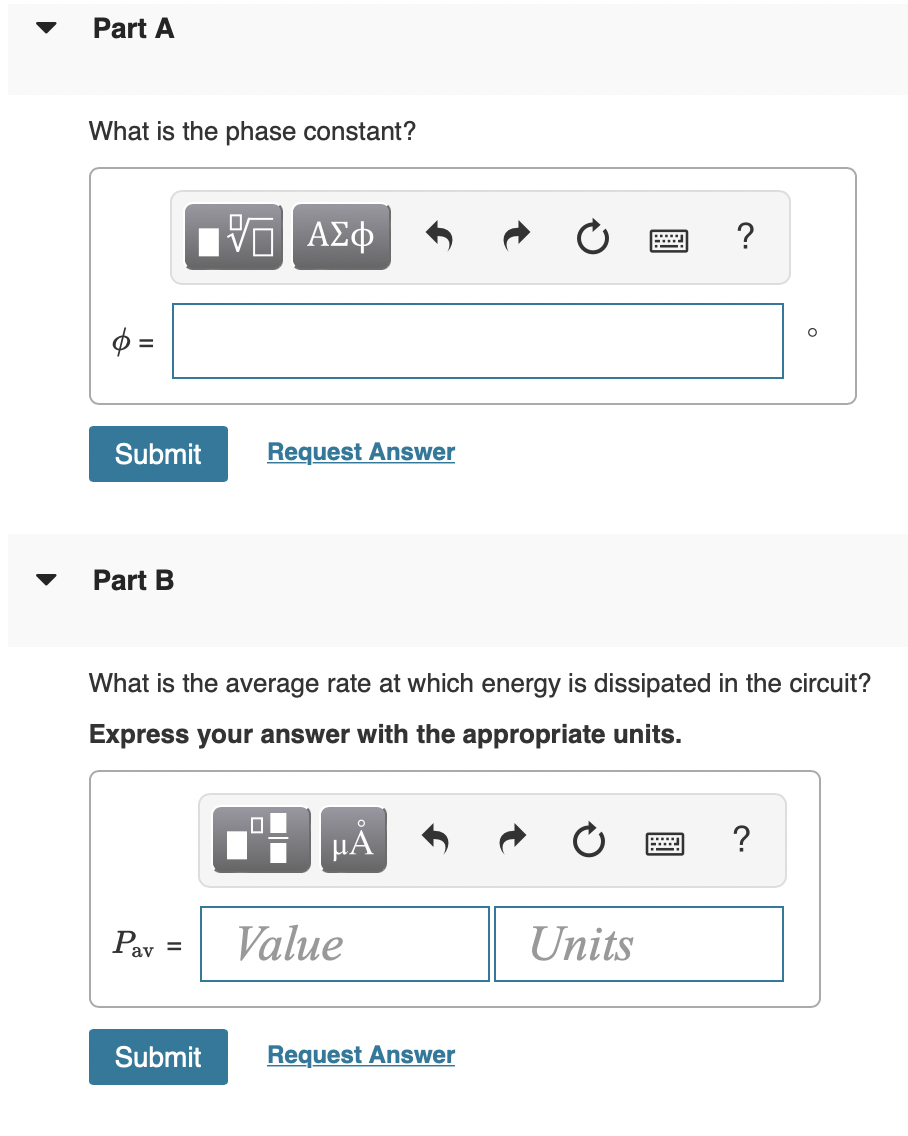This screenshot has height=1136, width=908.
Task: Submit the Part A phase constant answer
Action: click(x=158, y=454)
